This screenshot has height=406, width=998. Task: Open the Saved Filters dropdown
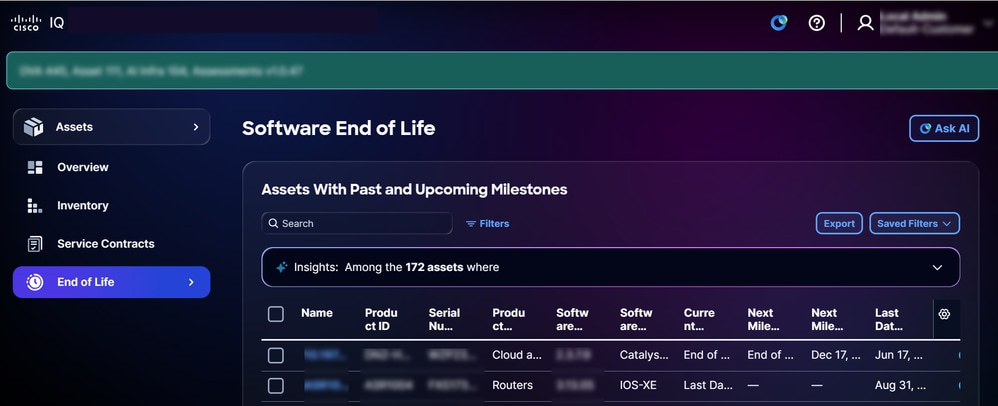coord(915,223)
